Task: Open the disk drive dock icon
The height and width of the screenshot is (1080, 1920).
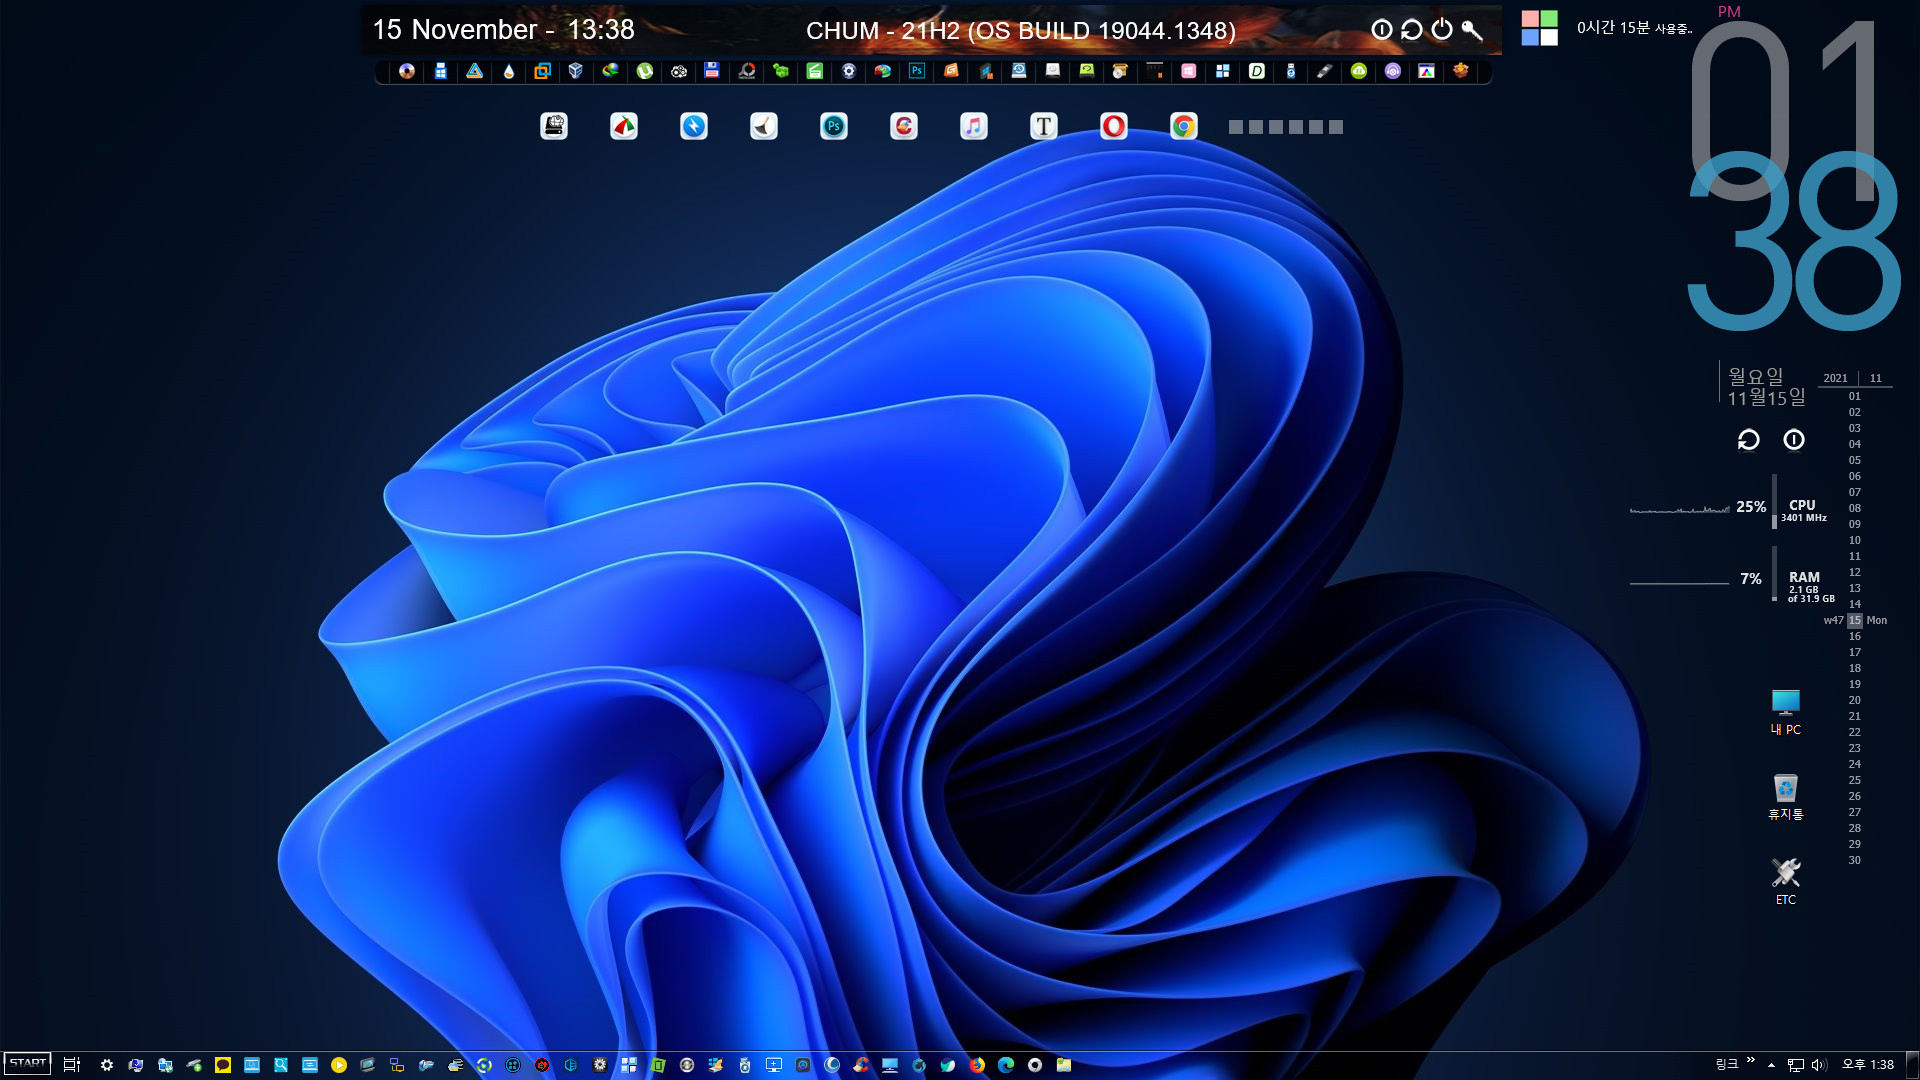Action: 554,126
